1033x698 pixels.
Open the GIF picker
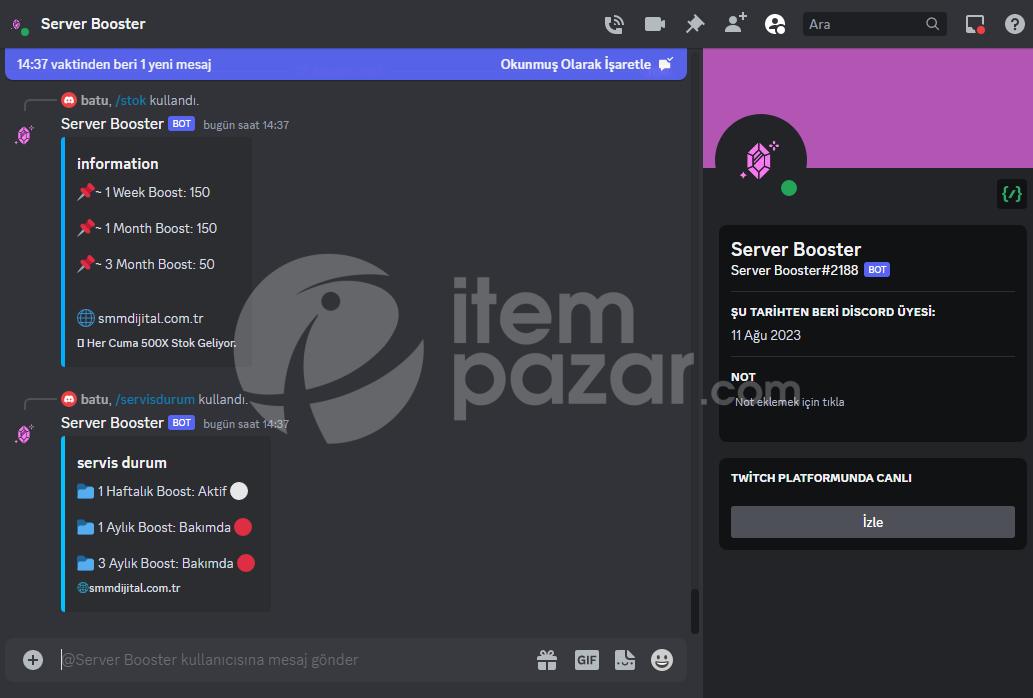pos(586,660)
